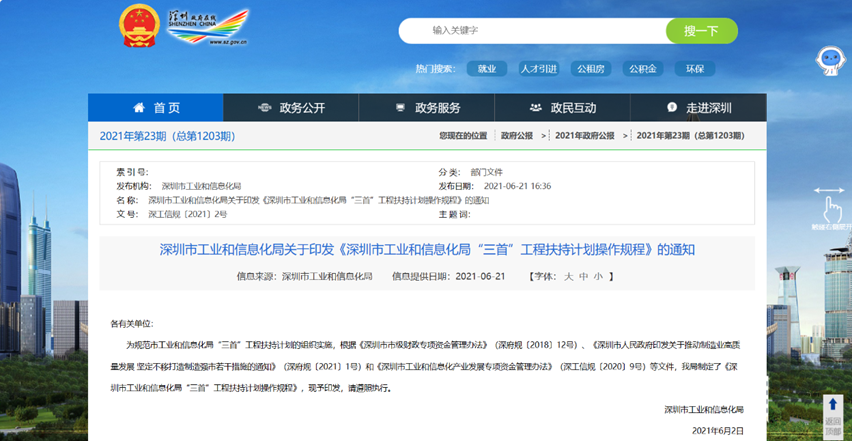Click the keyword search input field
This screenshot has width=852, height=441.
tap(532, 30)
